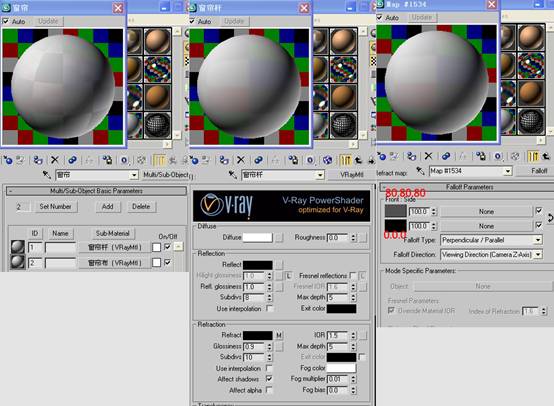Open the Falloff Type dropdown
This screenshot has height=406, width=554.
(491, 240)
